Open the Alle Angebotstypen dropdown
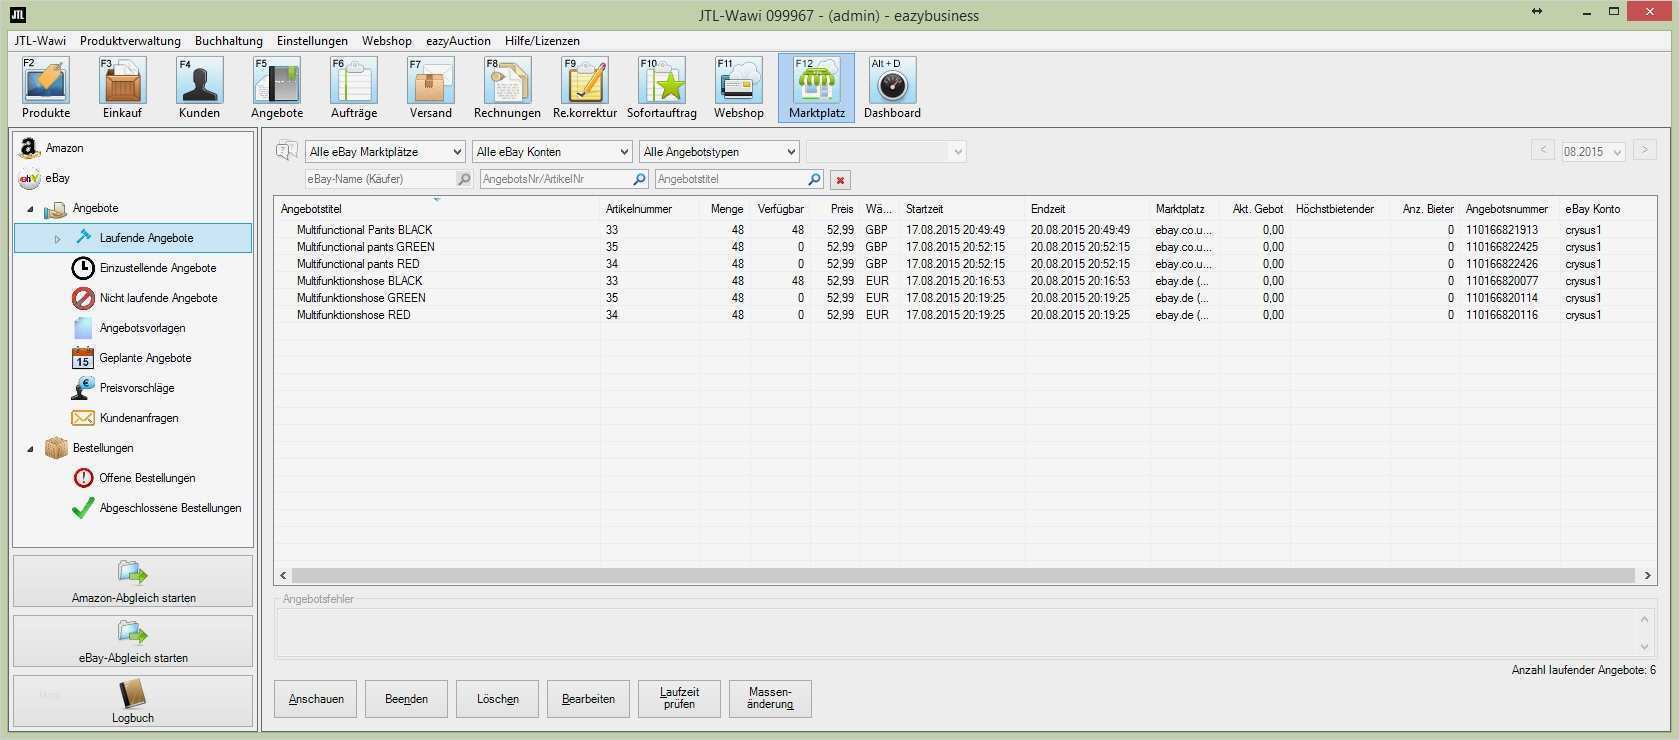Screen dimensions: 1679x740 (x=719, y=152)
